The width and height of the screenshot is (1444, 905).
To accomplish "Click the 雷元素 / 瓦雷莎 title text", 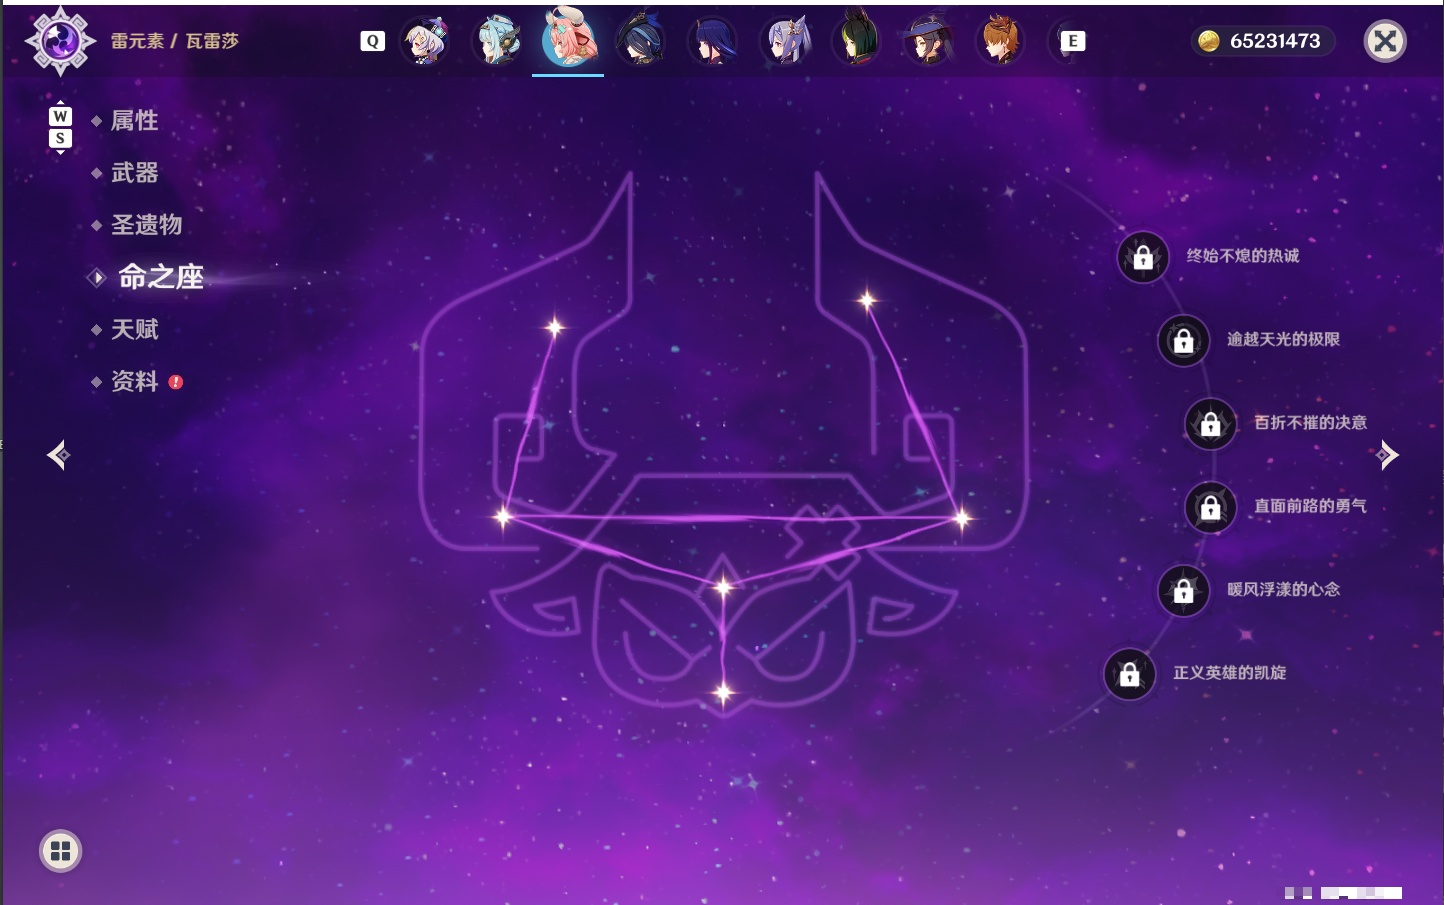I will click(175, 41).
